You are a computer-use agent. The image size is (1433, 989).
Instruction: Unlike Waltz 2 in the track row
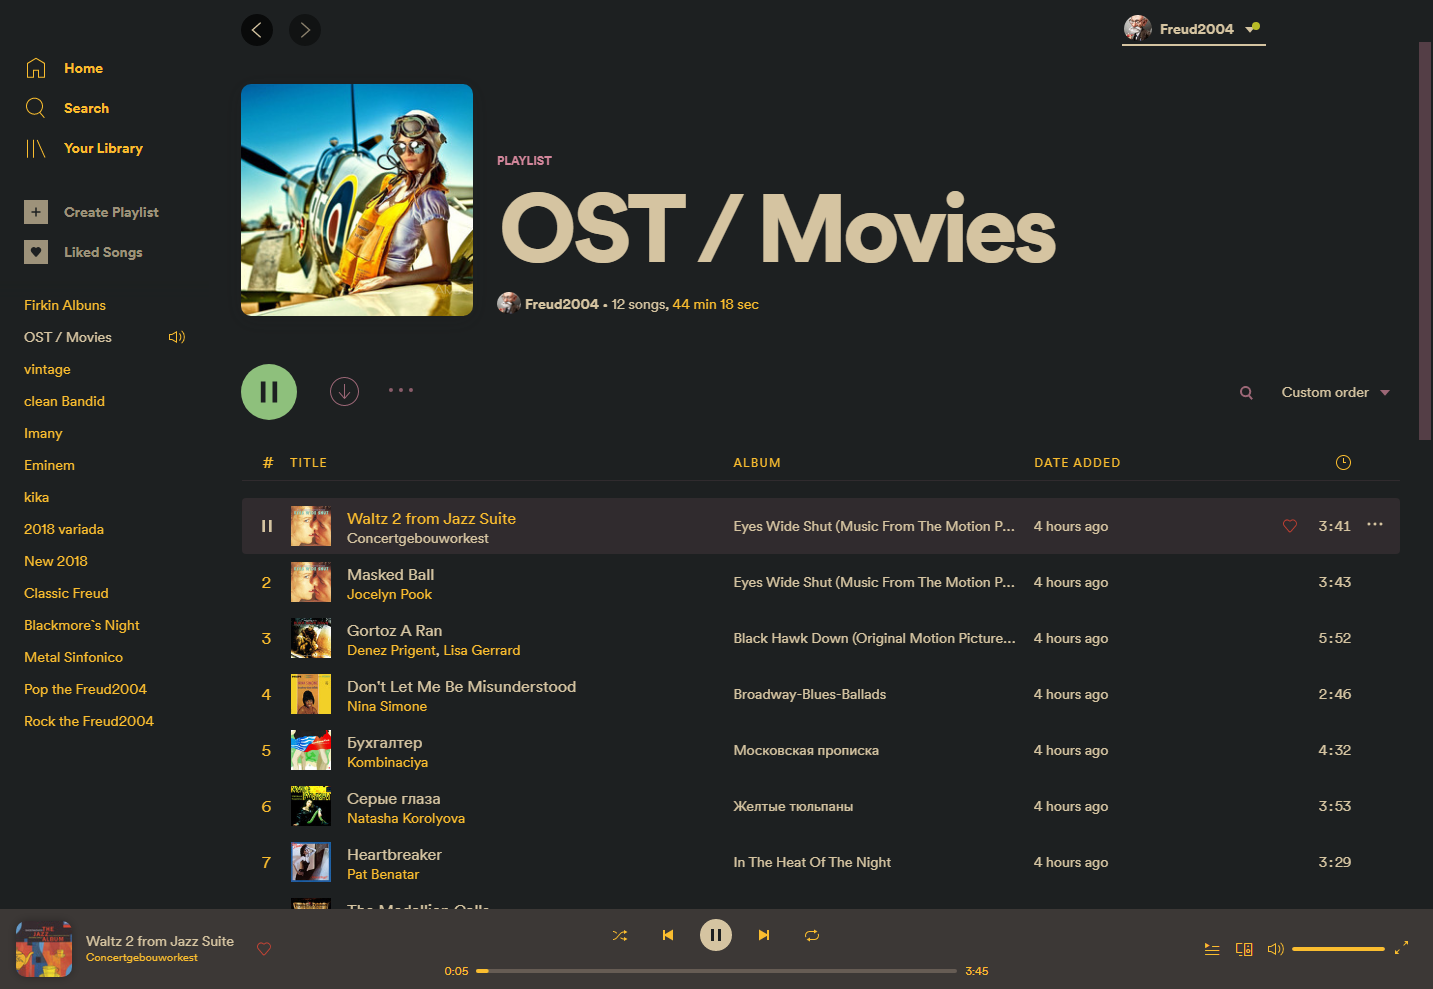[1290, 526]
